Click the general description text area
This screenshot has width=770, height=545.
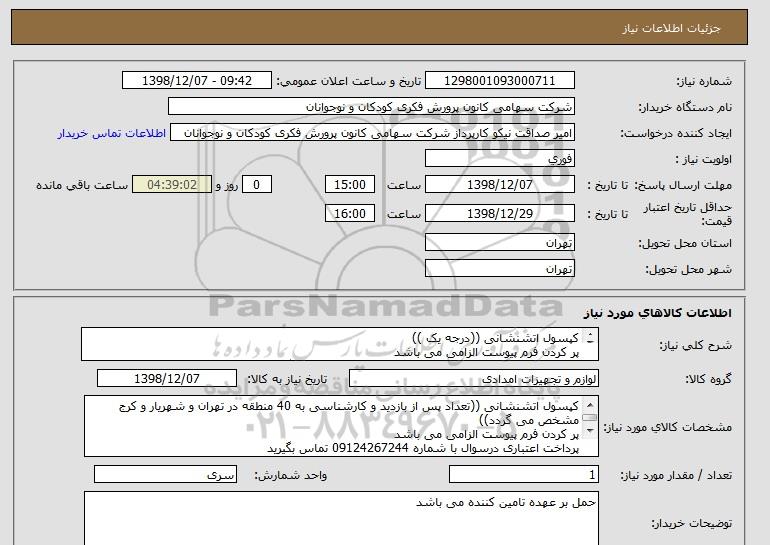pyautogui.click(x=340, y=345)
